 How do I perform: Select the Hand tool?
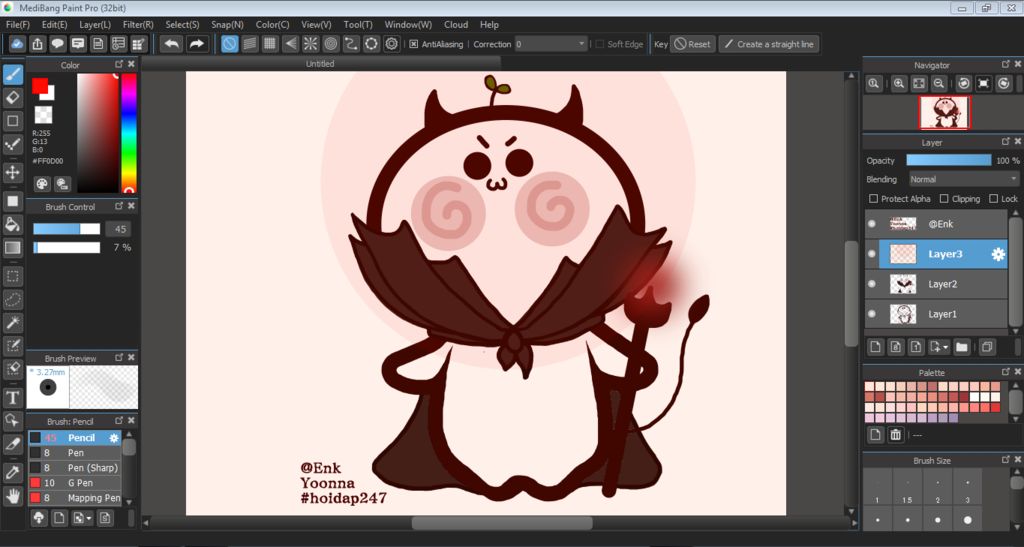12,497
